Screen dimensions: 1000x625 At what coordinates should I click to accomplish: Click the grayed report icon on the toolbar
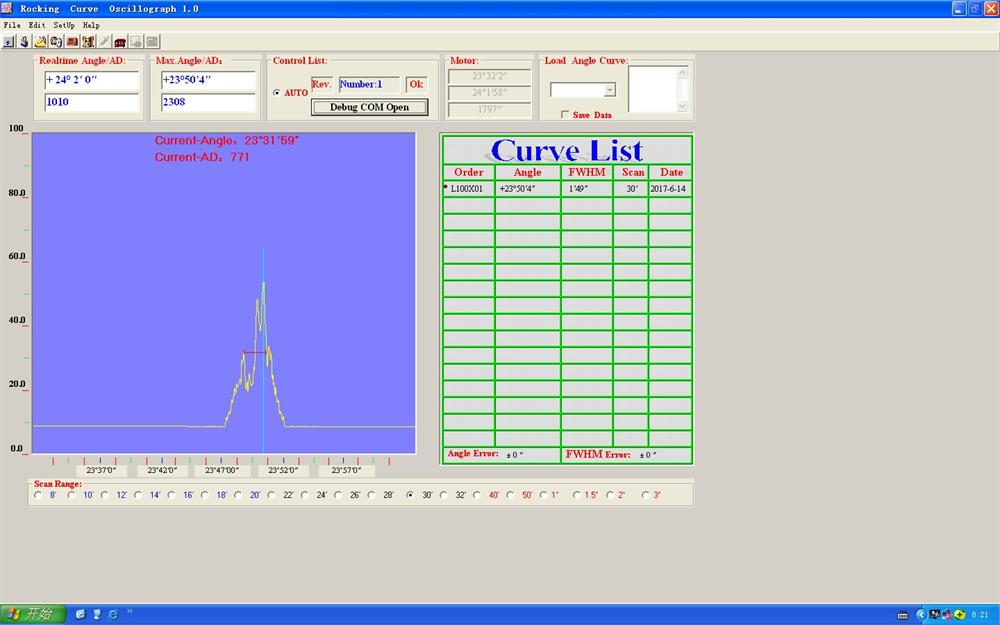(x=136, y=41)
